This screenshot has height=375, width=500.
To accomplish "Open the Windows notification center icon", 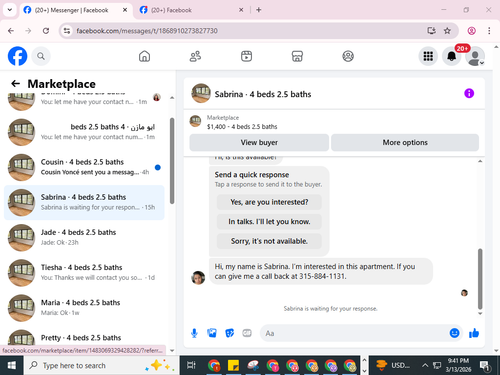I will point(485,366).
